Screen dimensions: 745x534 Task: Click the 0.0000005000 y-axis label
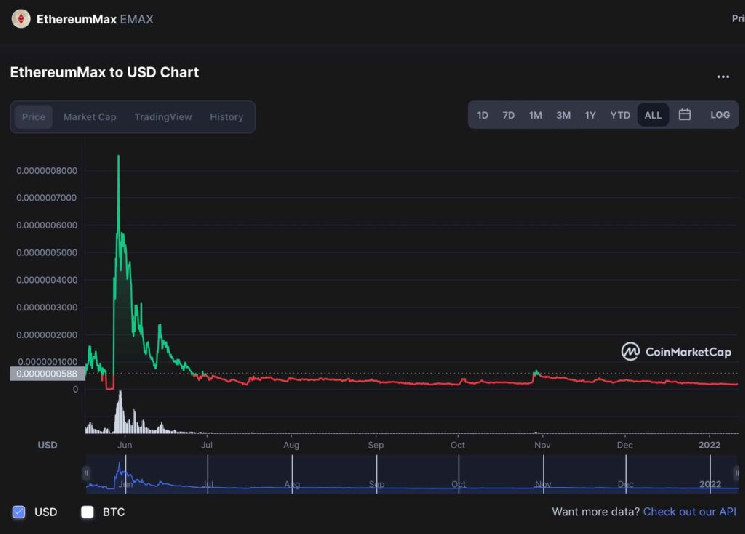pos(47,252)
